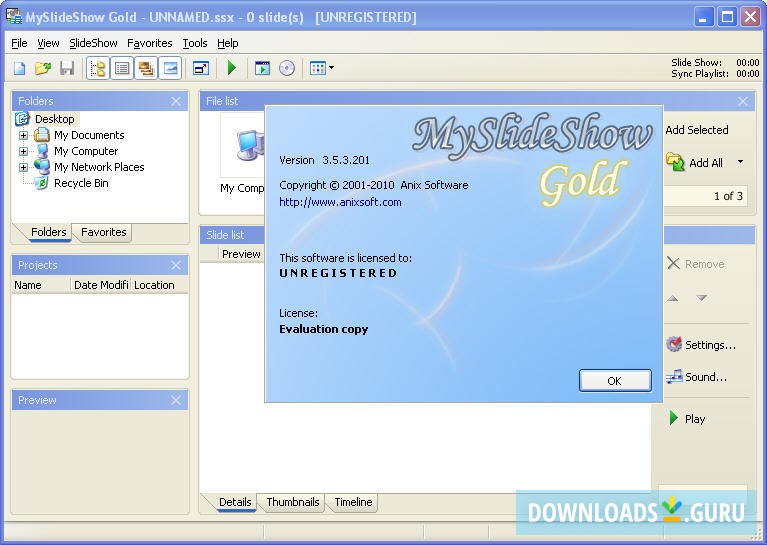Open slide Settings...
Screen dimensions: 767x545
700,345
